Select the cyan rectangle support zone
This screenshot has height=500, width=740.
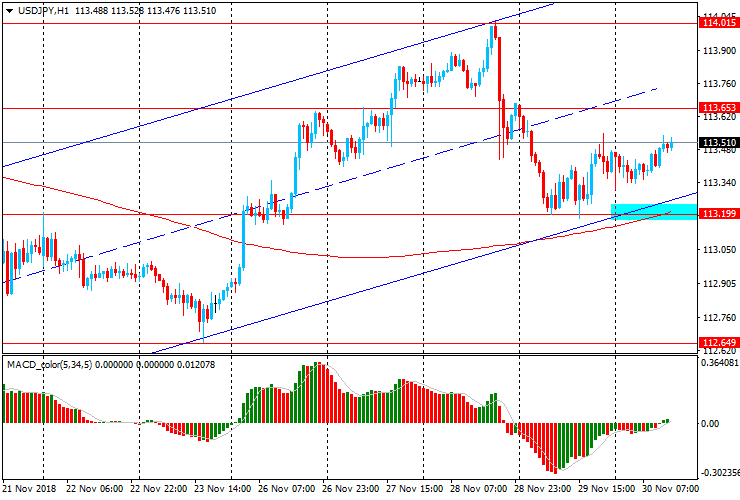[x=653, y=211]
